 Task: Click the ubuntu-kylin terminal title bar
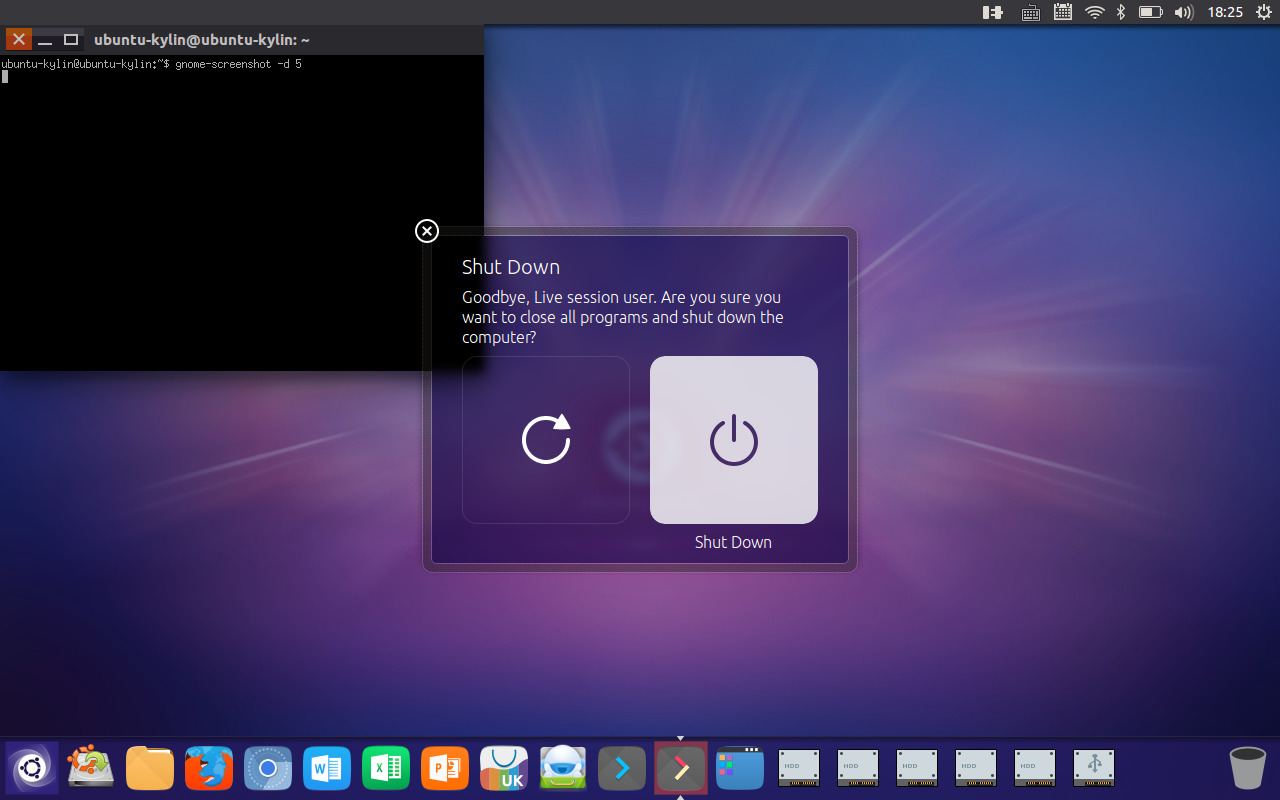200,40
